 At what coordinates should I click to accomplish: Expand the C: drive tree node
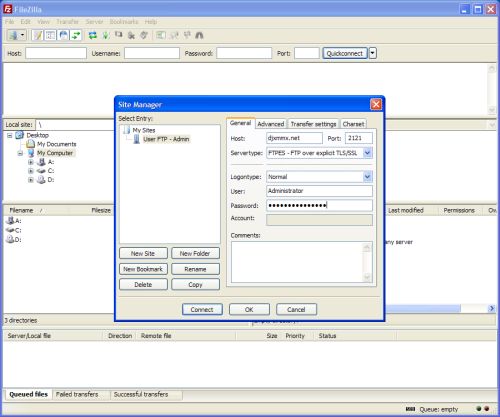pos(31,171)
